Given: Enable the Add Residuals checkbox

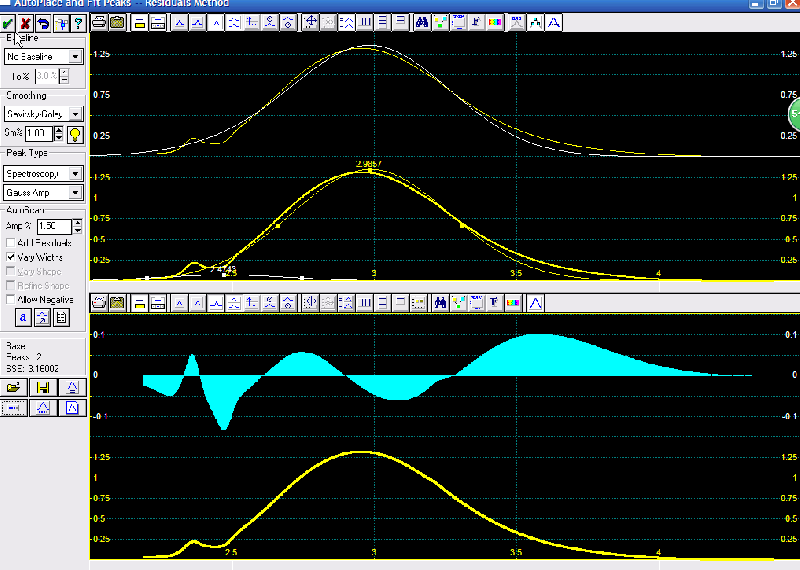Looking at the screenshot, I should [10, 242].
